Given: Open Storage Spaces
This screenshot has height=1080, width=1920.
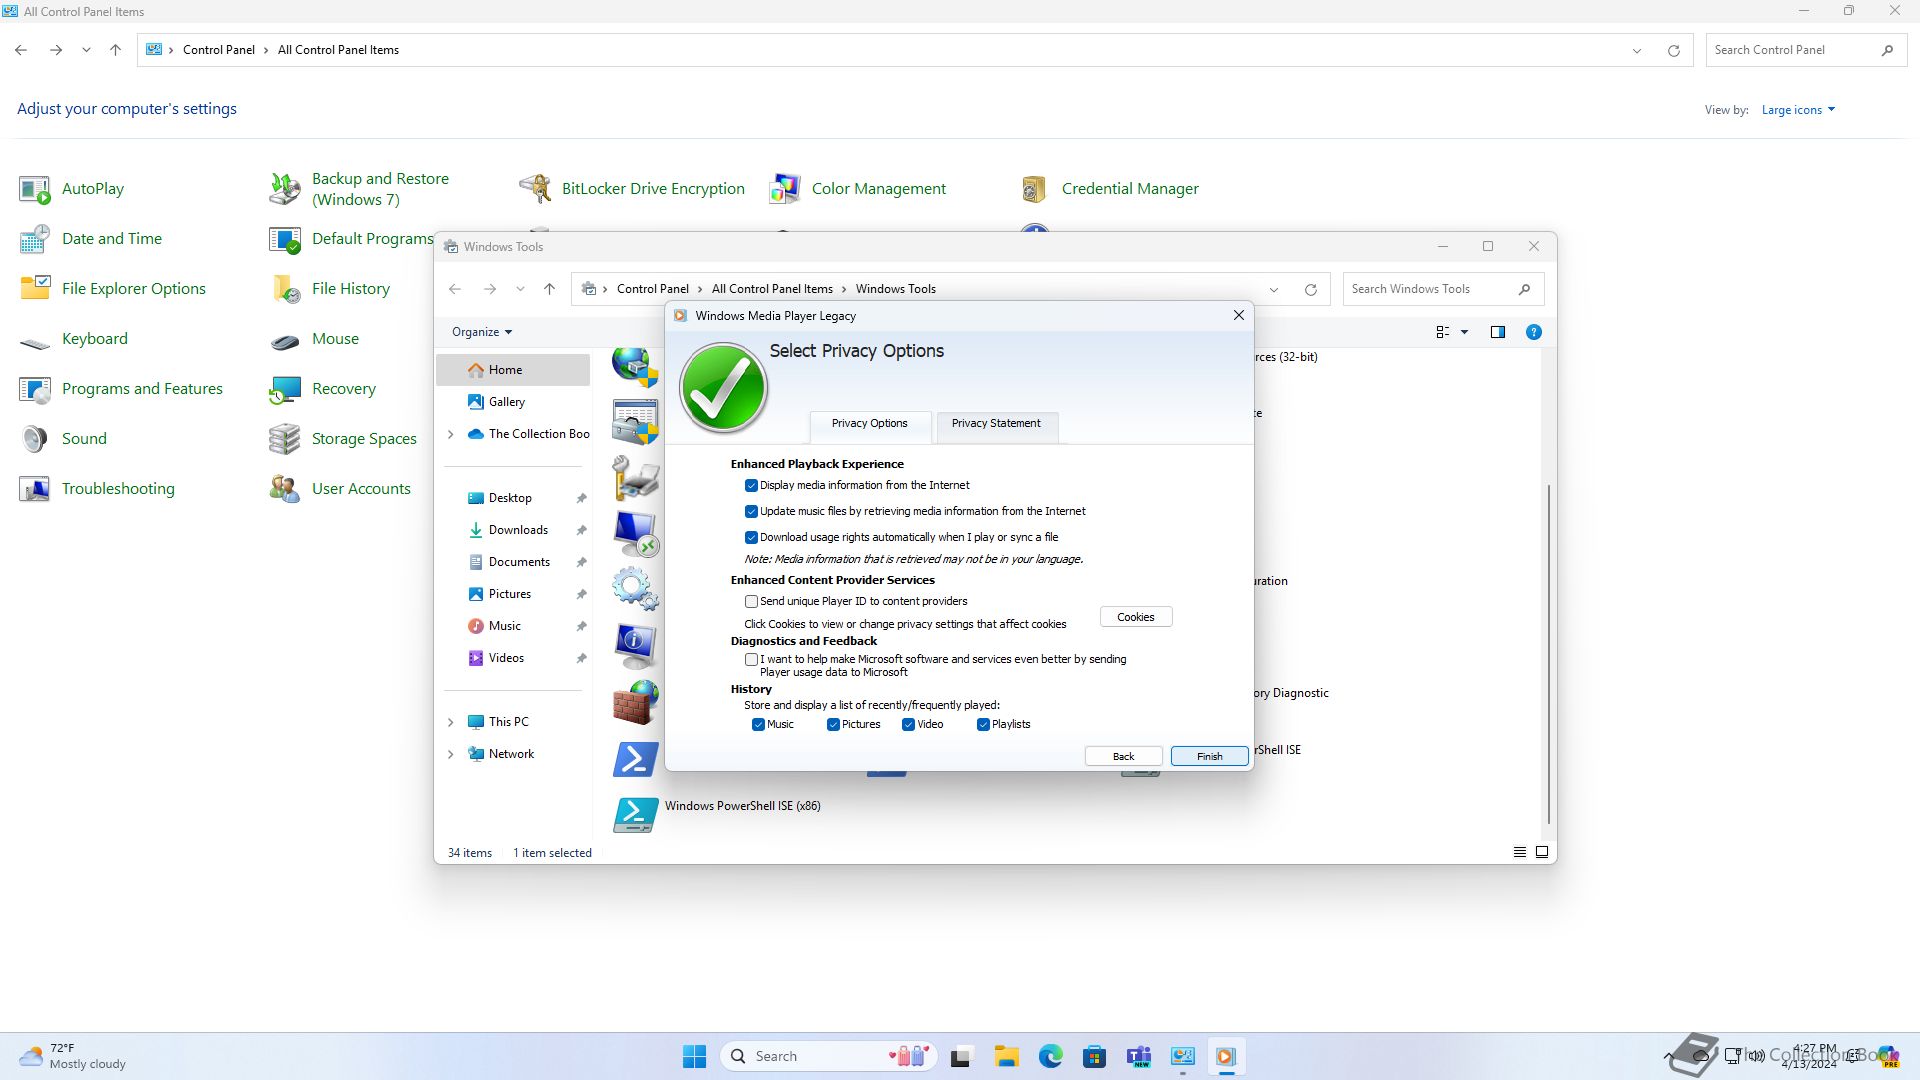Looking at the screenshot, I should 343,439.
